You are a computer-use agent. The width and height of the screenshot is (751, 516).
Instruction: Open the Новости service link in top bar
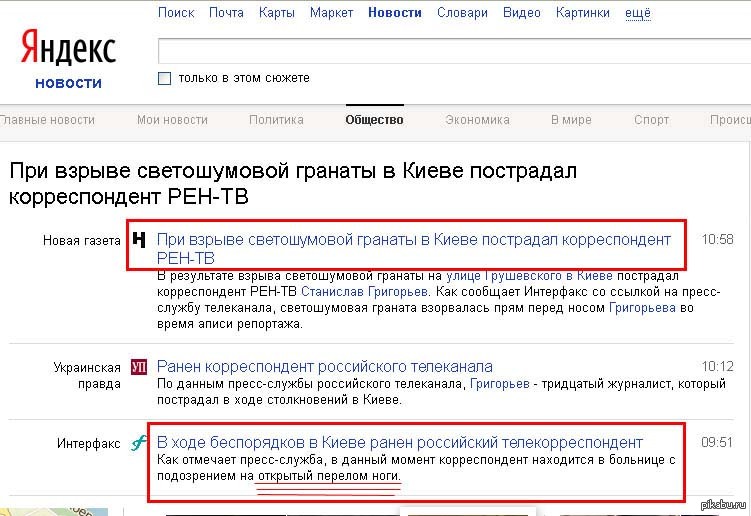coord(395,12)
